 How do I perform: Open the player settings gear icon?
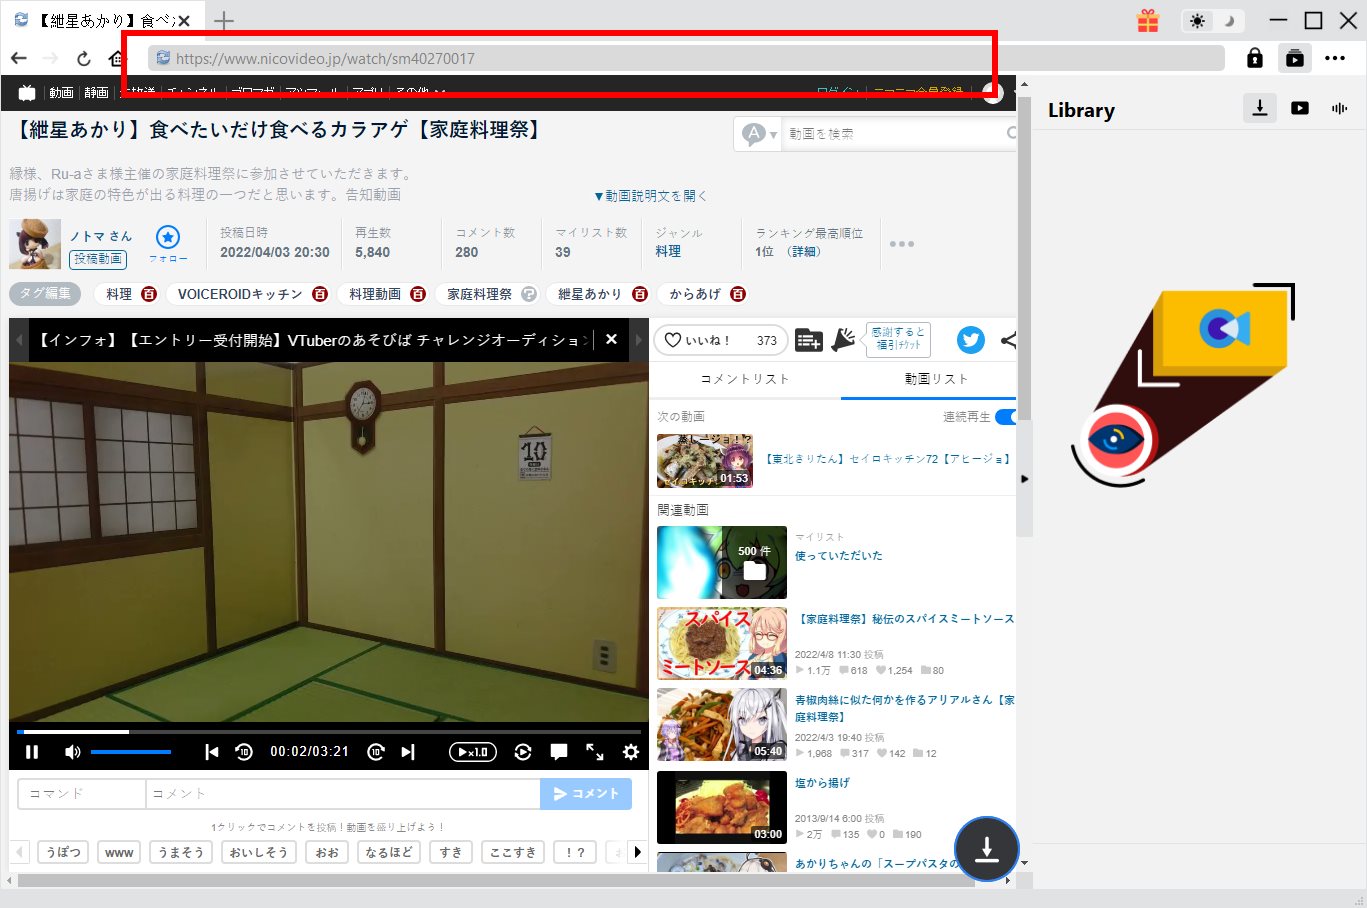click(x=630, y=751)
